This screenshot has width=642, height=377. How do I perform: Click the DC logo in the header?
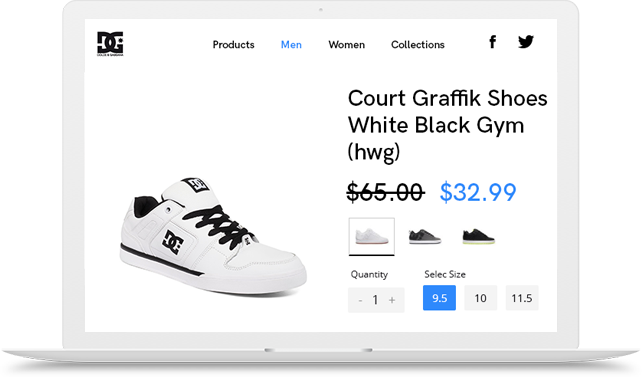click(x=110, y=43)
